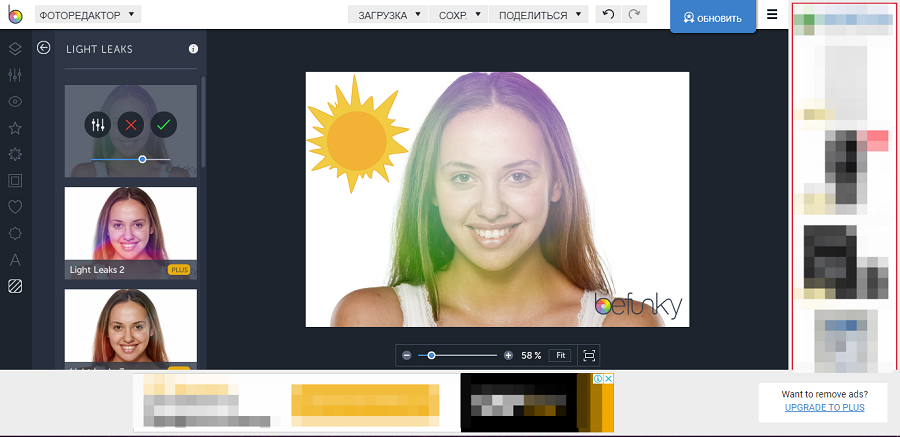Viewport: 900px width, 437px height.
Task: Select the third Light Leaks thumbnail
Action: click(x=131, y=329)
